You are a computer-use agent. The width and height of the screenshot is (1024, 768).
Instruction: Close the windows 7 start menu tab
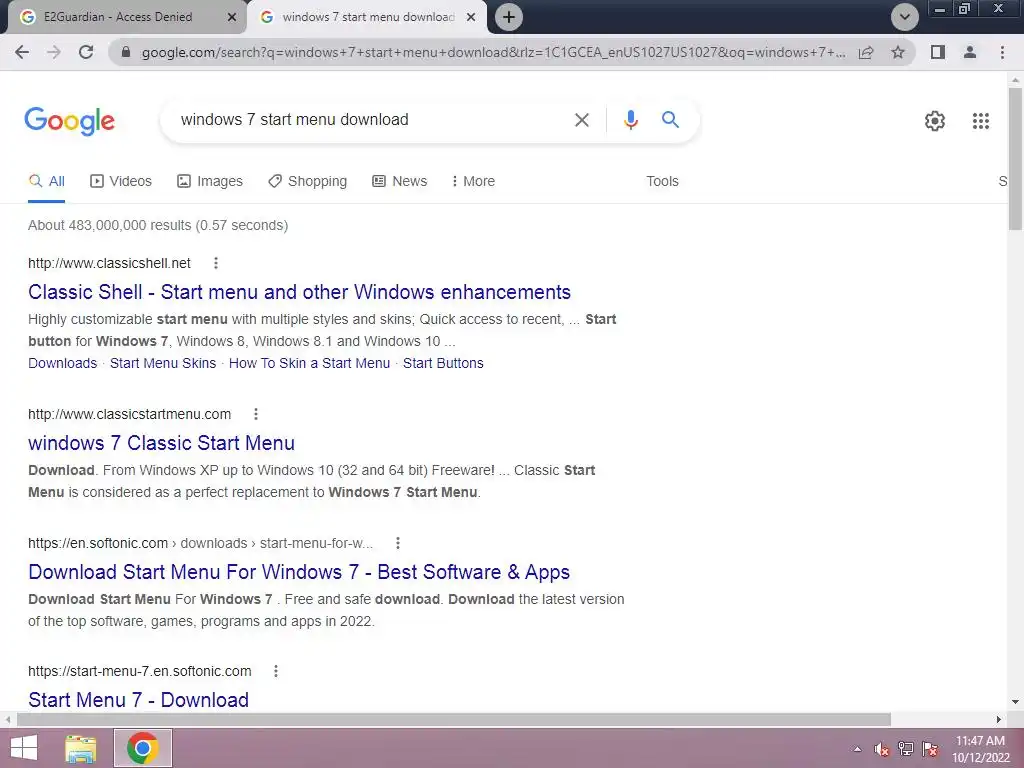click(x=471, y=17)
